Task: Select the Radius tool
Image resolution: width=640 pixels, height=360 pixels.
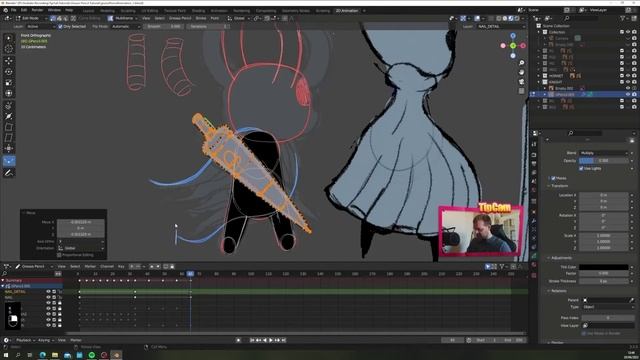Action: [9, 116]
